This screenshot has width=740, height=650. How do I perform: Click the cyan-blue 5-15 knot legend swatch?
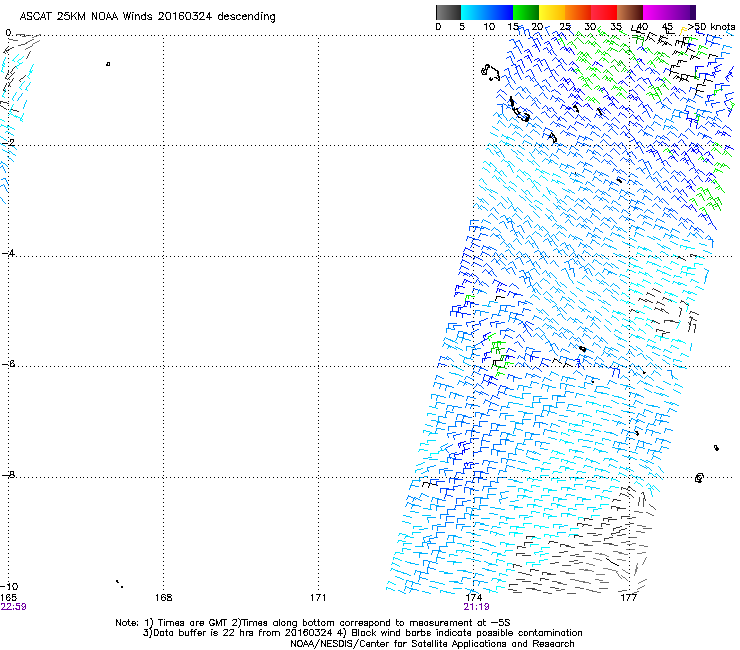487,12
